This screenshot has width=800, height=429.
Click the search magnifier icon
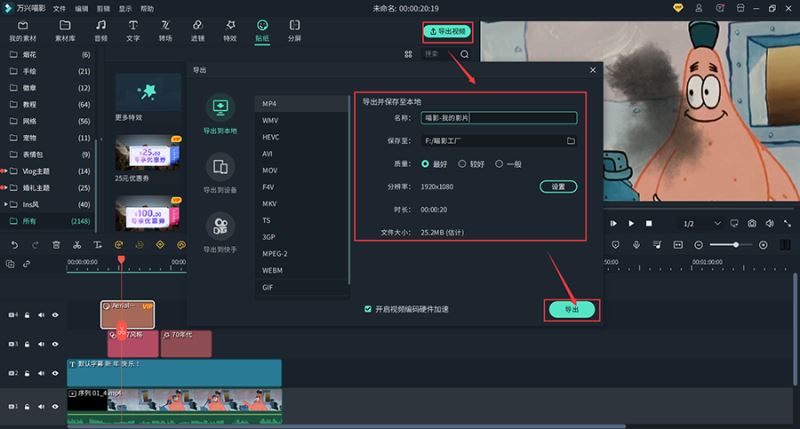click(464, 54)
